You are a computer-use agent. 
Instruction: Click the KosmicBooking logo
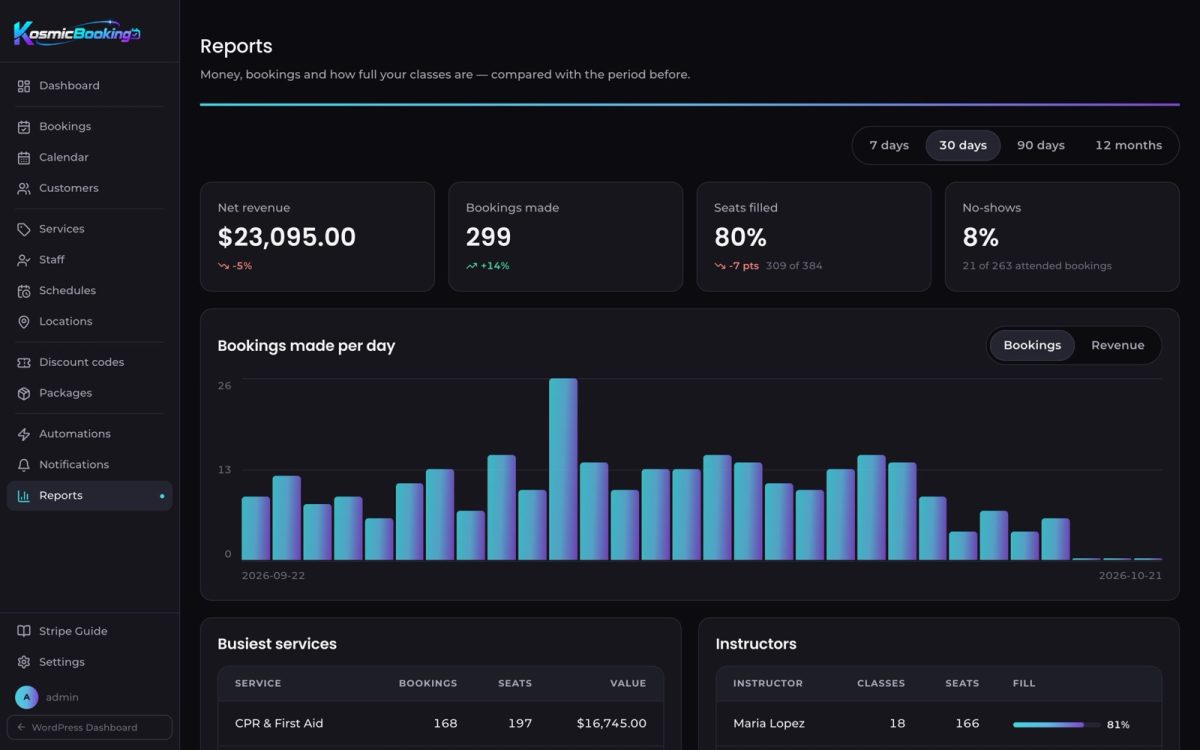click(x=77, y=33)
